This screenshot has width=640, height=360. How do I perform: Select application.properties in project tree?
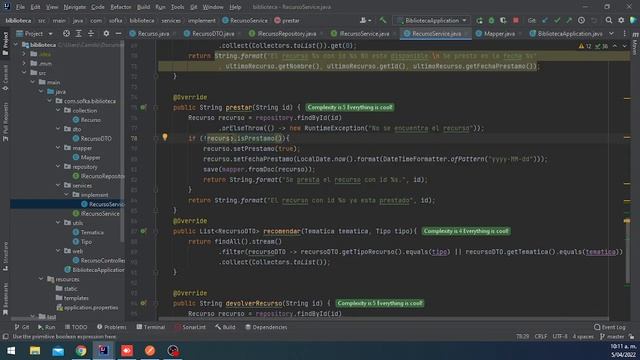click(87, 307)
